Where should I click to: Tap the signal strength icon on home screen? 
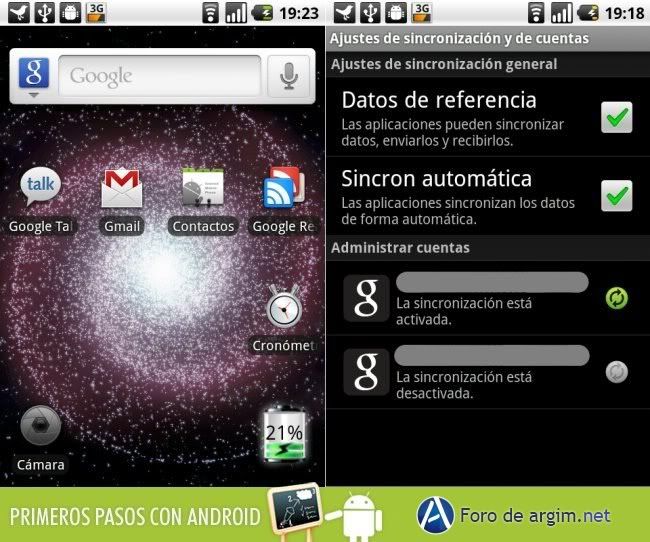pos(236,12)
